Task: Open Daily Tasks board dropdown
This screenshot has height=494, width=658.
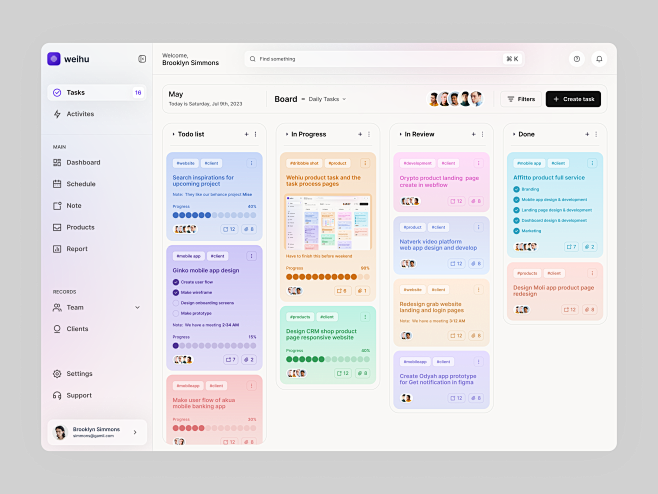Action: [327, 99]
